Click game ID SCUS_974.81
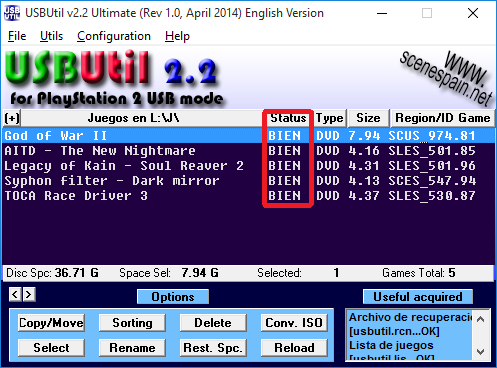497x368 pixels. [432, 136]
